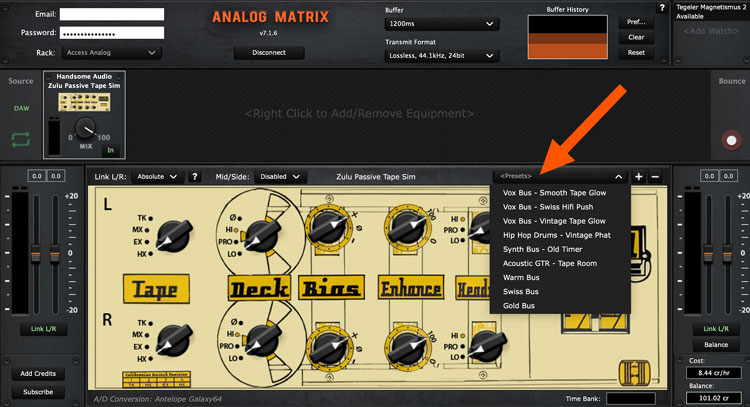
Task: Click the green loop arrows icon under DAW
Action: 21,140
